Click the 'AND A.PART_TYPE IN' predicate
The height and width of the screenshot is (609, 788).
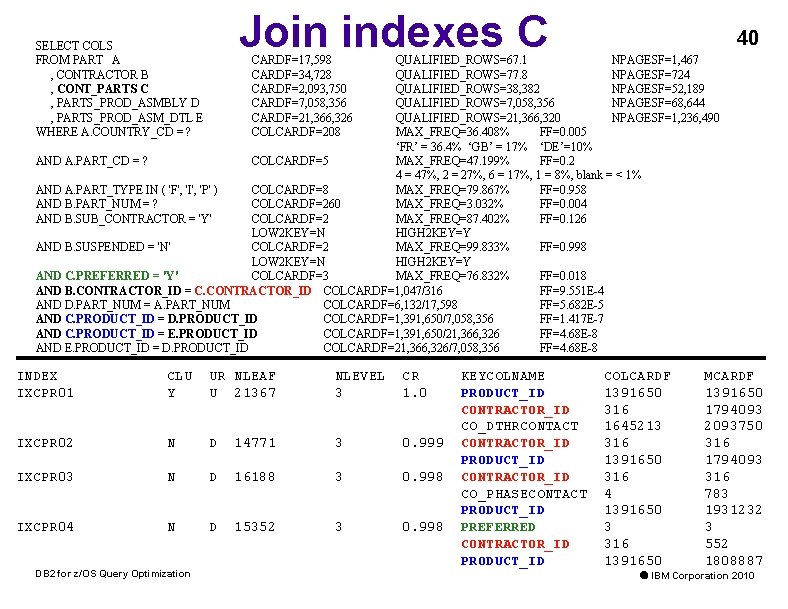pos(127,190)
